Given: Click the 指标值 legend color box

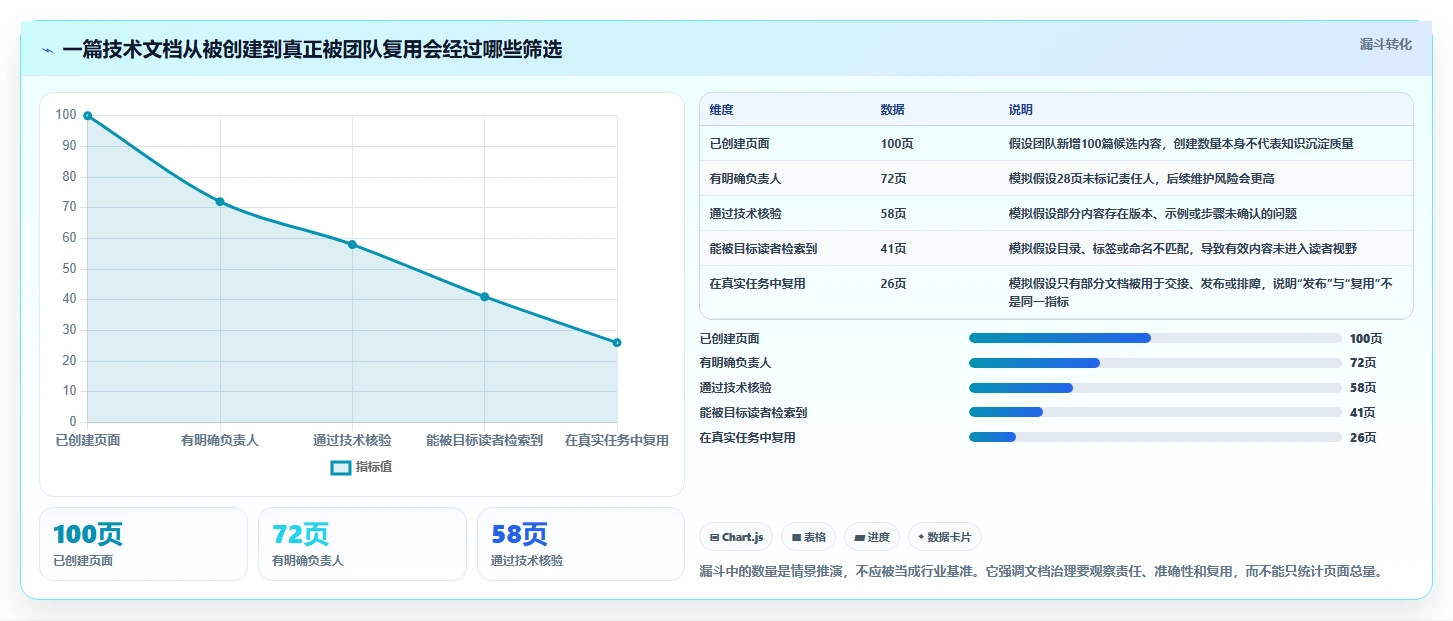Looking at the screenshot, I should tap(341, 467).
